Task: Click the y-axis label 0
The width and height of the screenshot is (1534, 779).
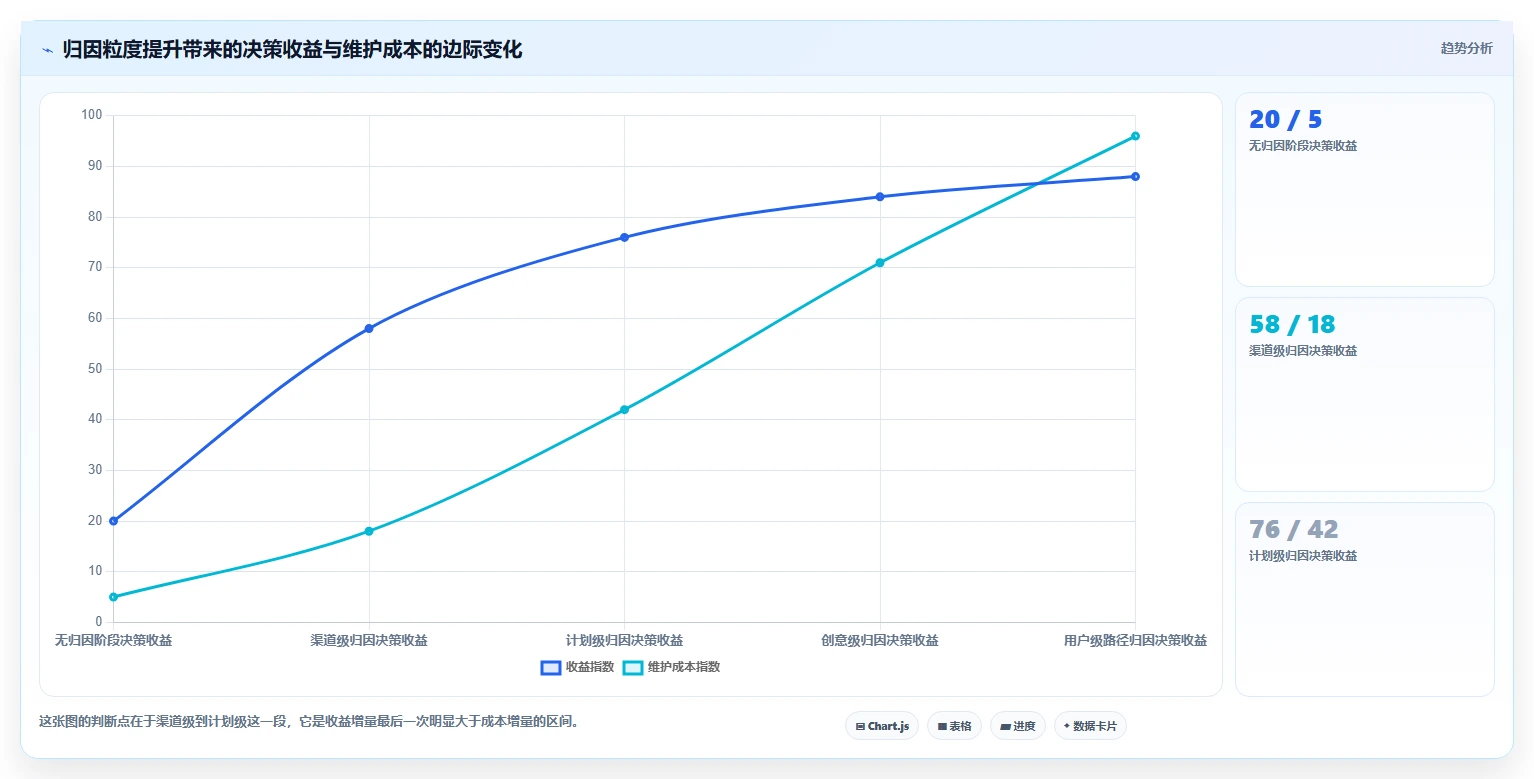Action: pos(99,622)
